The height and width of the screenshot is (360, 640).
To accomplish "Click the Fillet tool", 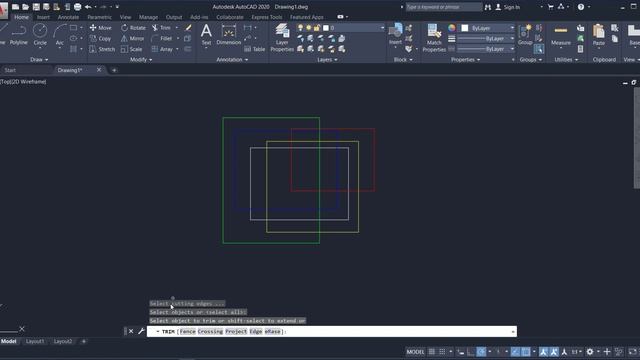I will click(162, 38).
